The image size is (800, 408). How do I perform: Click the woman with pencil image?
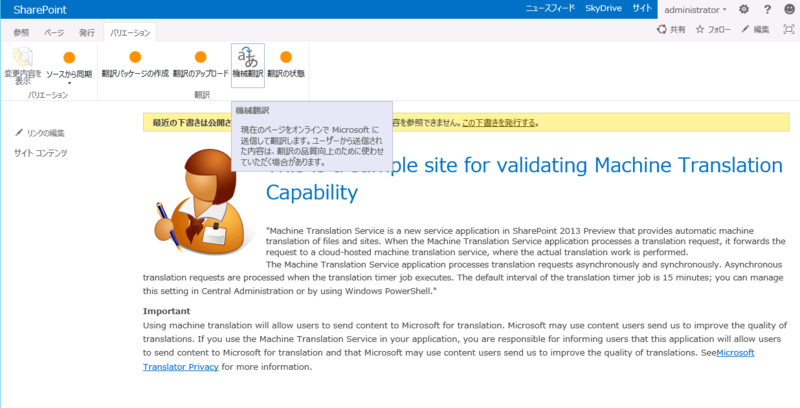204,200
